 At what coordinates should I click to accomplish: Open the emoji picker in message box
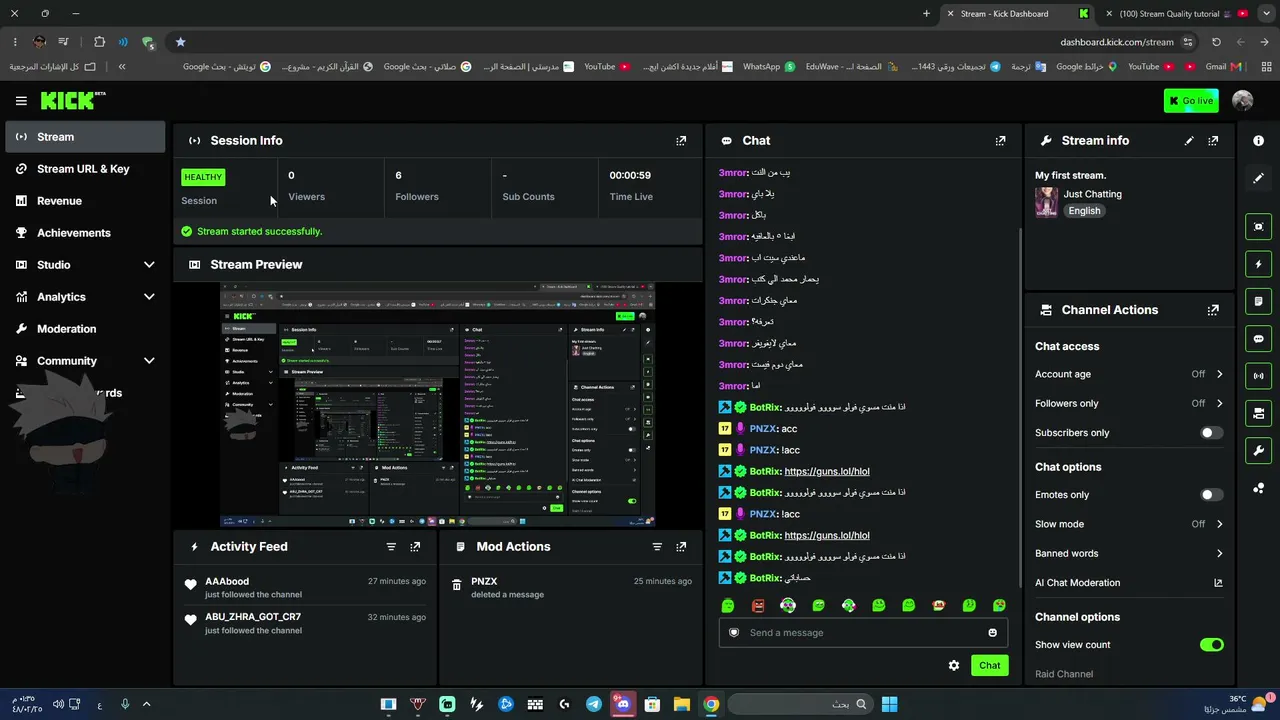pos(992,632)
